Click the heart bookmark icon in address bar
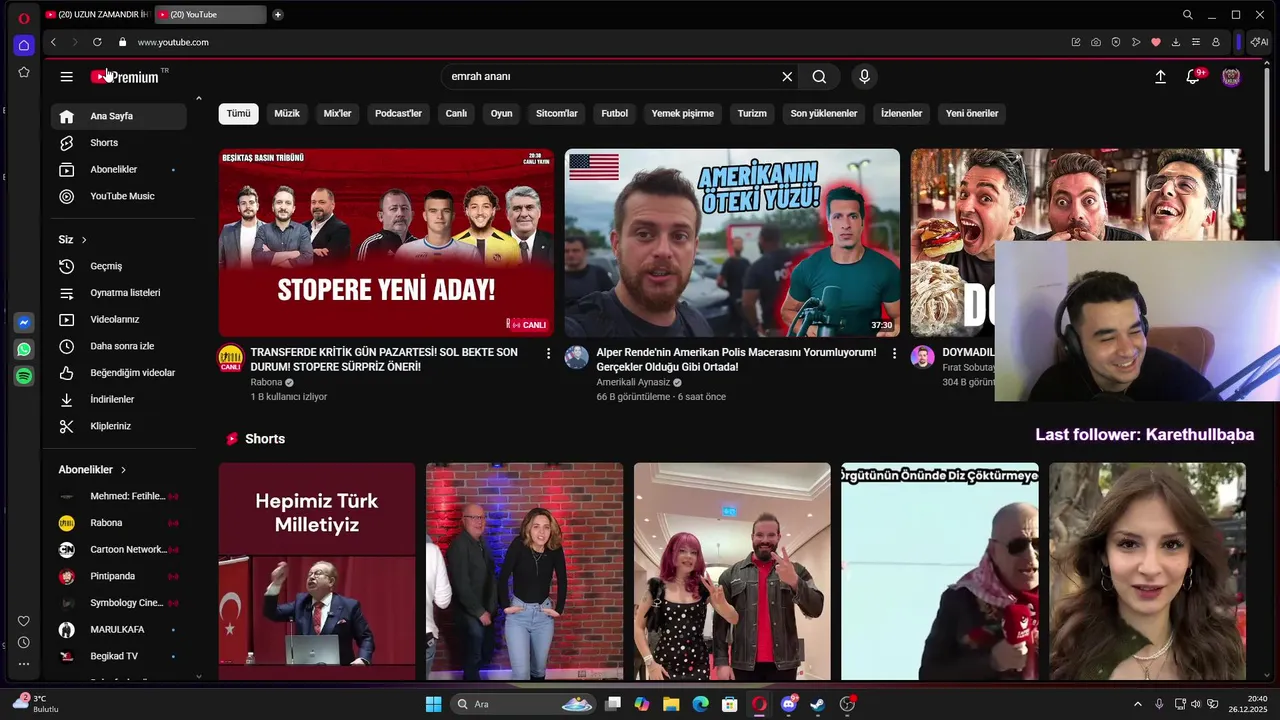Screen dimensions: 1280x720 pos(1155,42)
